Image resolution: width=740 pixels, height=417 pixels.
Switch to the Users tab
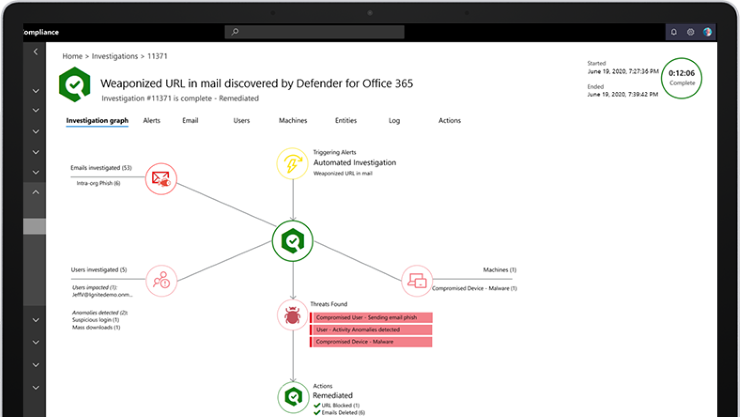pos(241,121)
